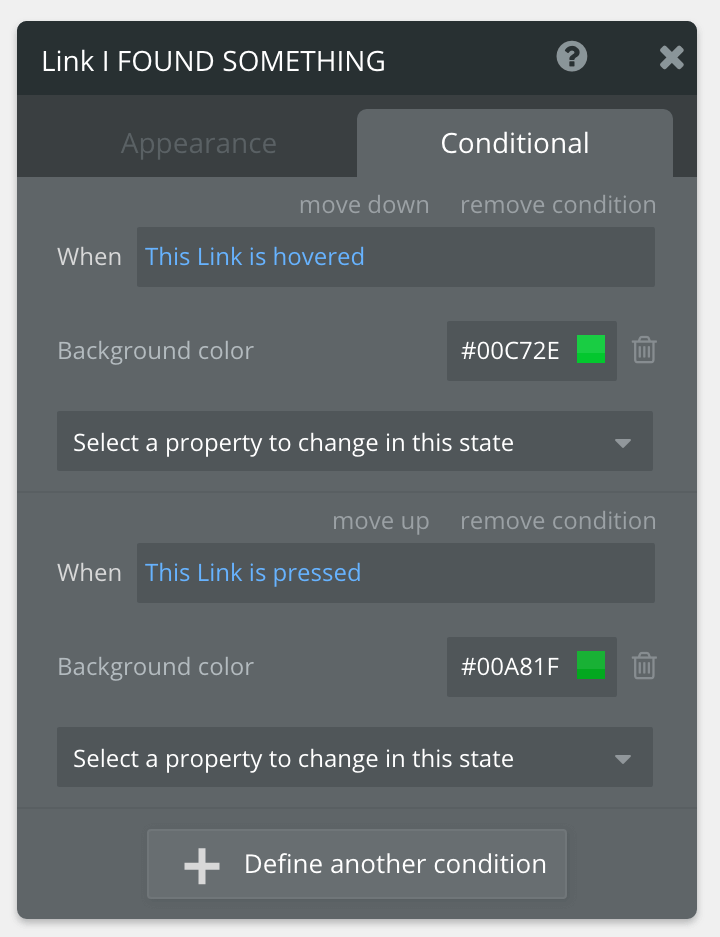Image resolution: width=720 pixels, height=937 pixels.
Task: Click the Define another condition button
Action: point(357,864)
